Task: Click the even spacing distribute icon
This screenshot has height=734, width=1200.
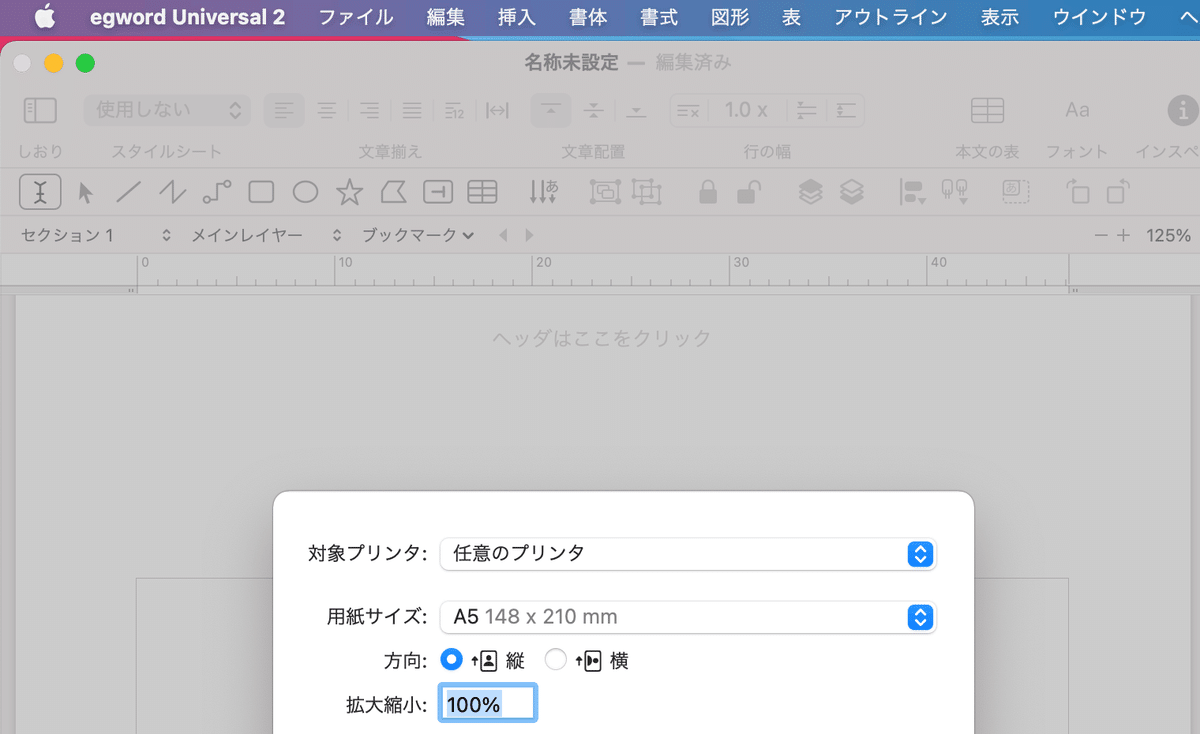Action: click(497, 110)
